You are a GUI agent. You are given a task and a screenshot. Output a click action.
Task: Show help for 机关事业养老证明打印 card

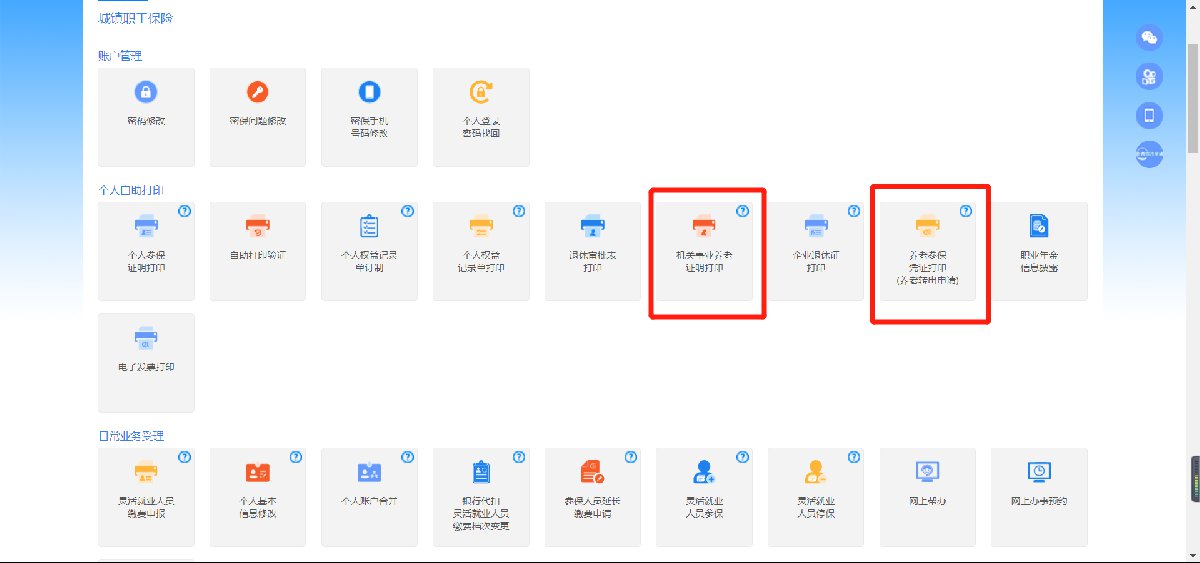click(x=742, y=211)
